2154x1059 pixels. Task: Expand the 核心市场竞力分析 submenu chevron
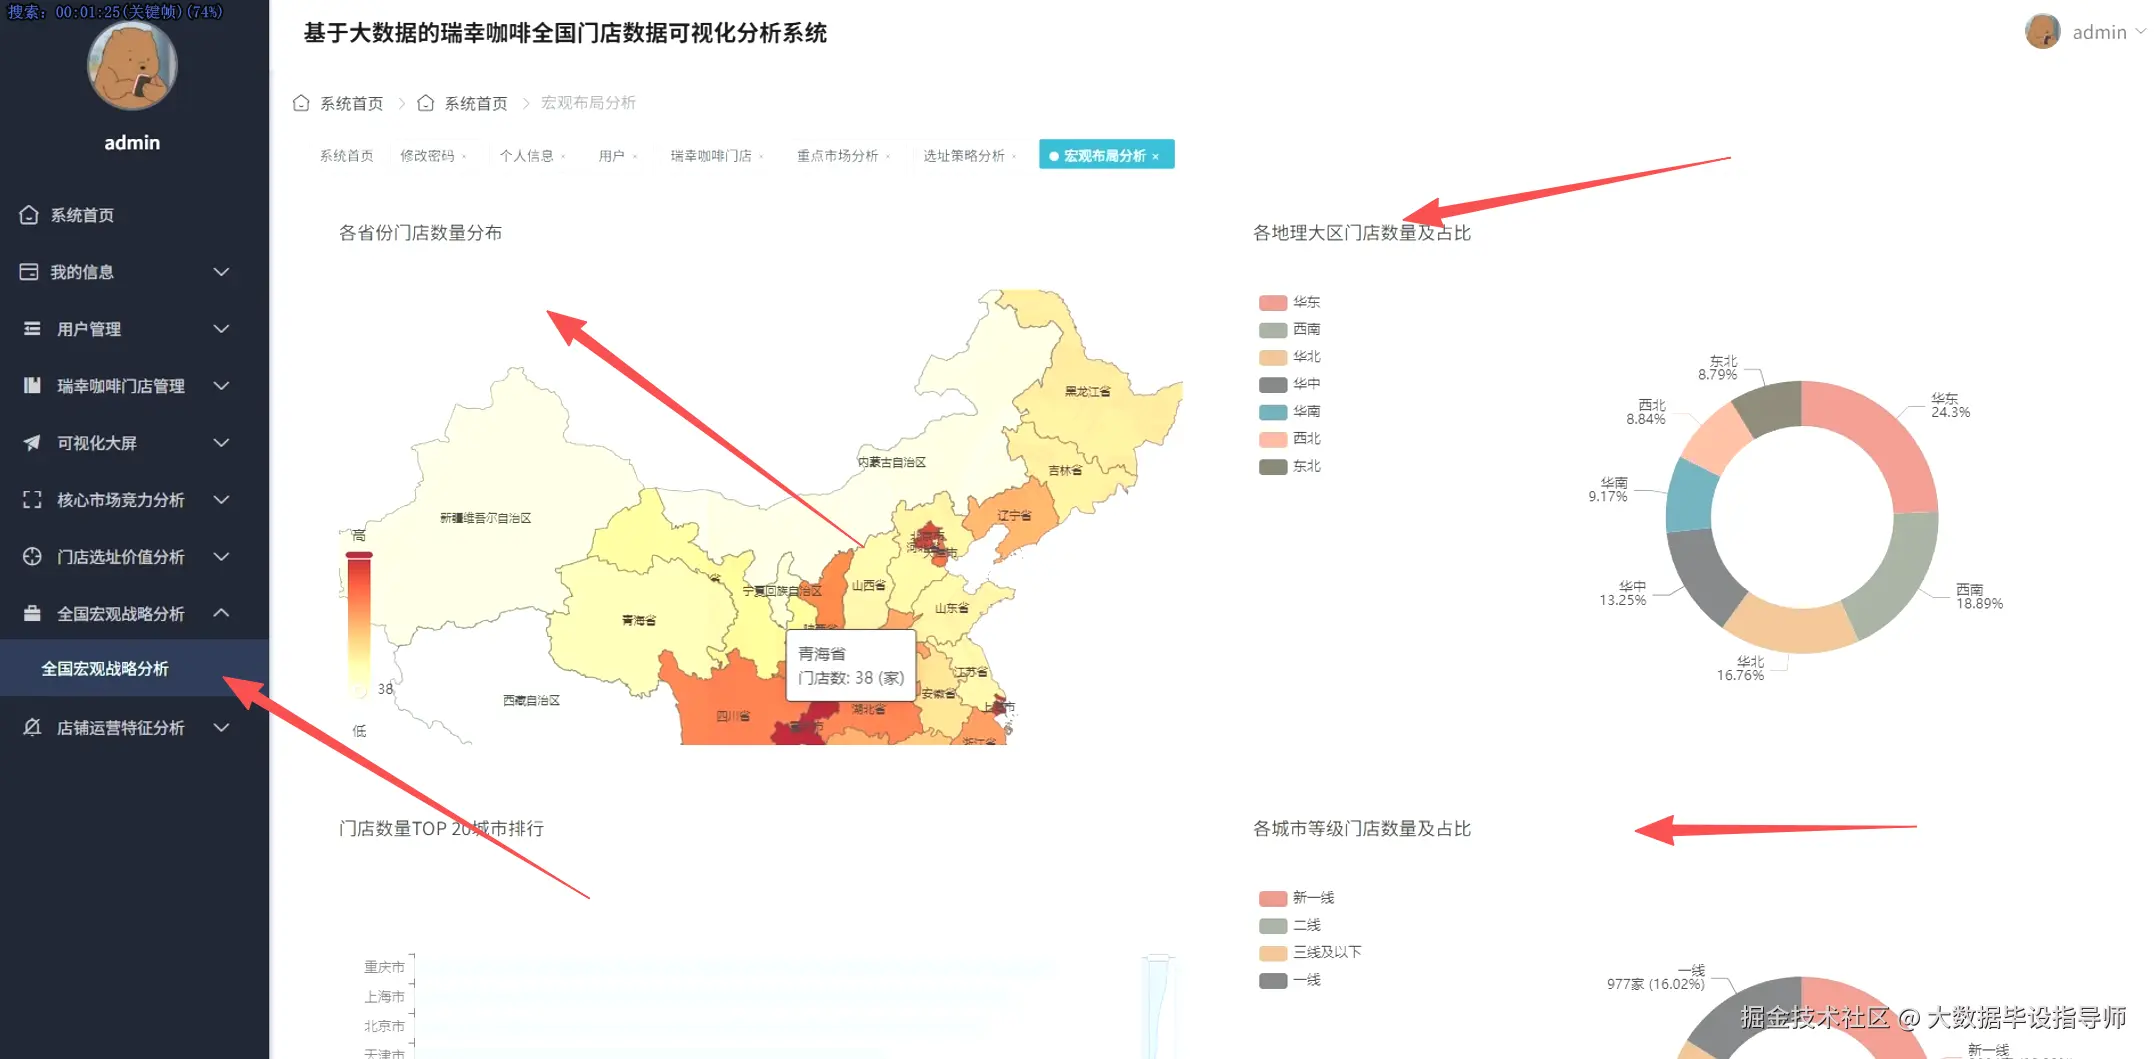222,500
